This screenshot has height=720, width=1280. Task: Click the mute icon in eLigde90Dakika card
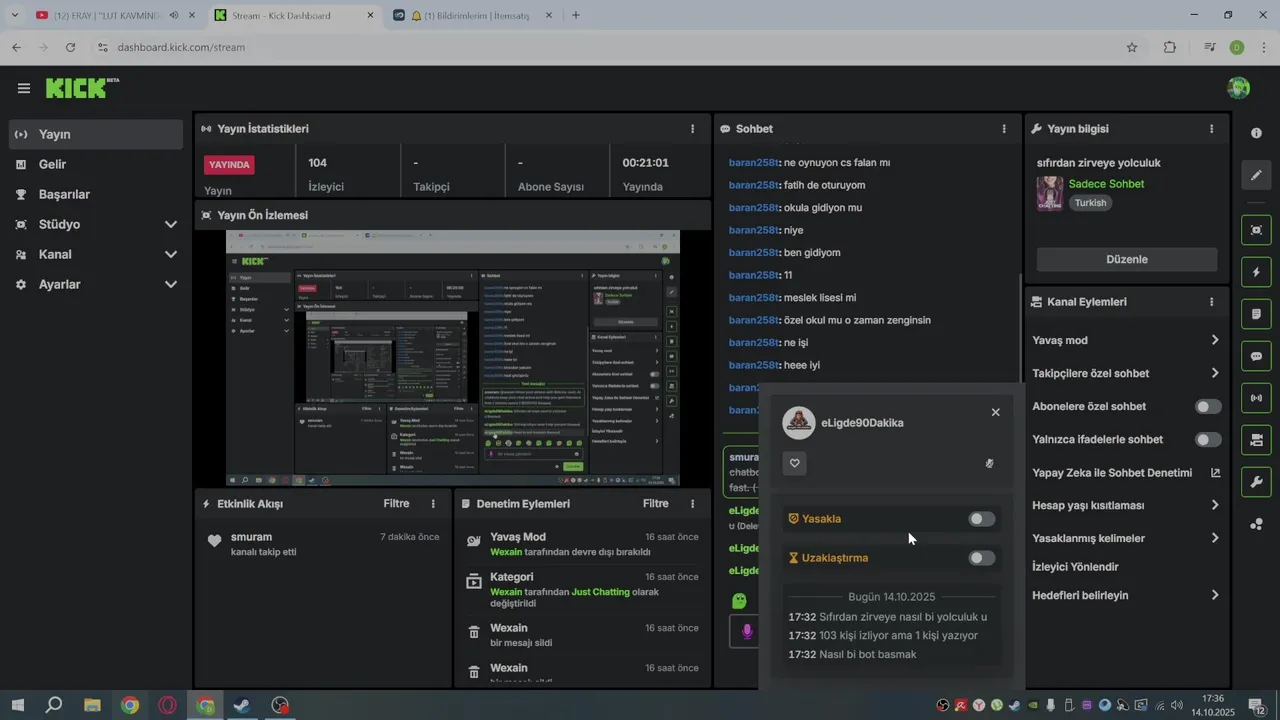(989, 463)
